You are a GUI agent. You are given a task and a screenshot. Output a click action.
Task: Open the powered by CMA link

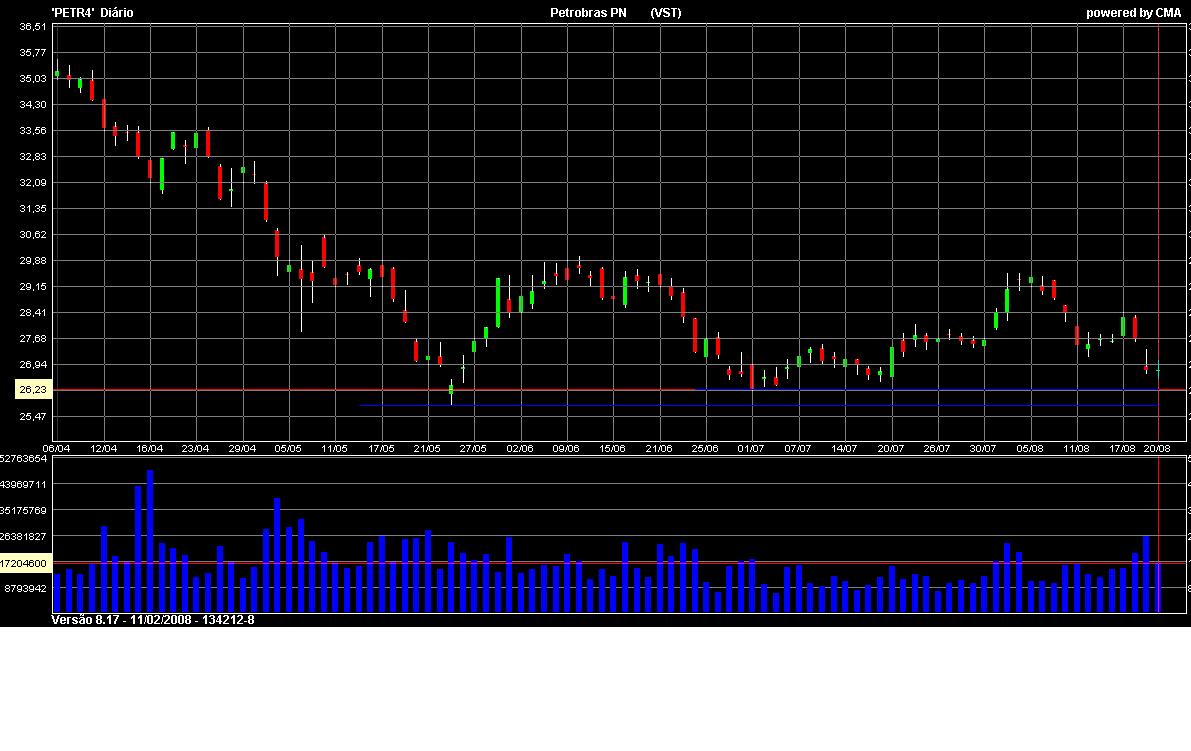pyautogui.click(x=1133, y=13)
